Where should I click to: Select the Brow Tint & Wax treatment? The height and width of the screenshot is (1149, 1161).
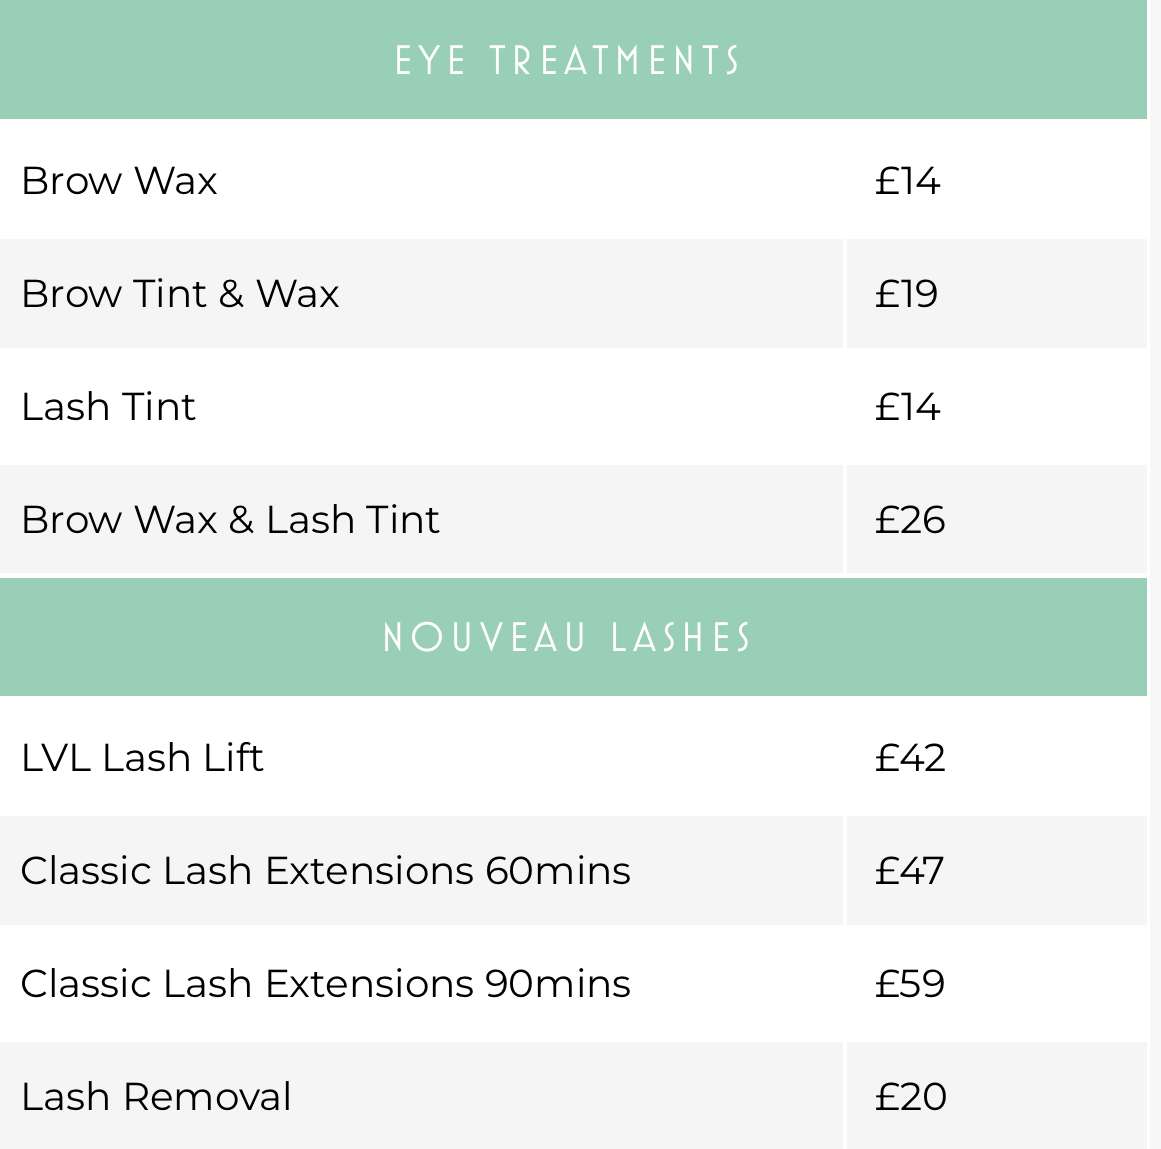click(181, 293)
